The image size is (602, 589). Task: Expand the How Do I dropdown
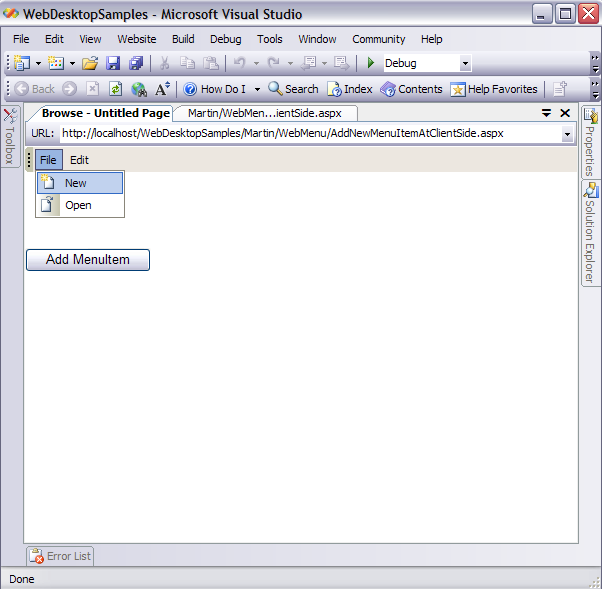257,89
